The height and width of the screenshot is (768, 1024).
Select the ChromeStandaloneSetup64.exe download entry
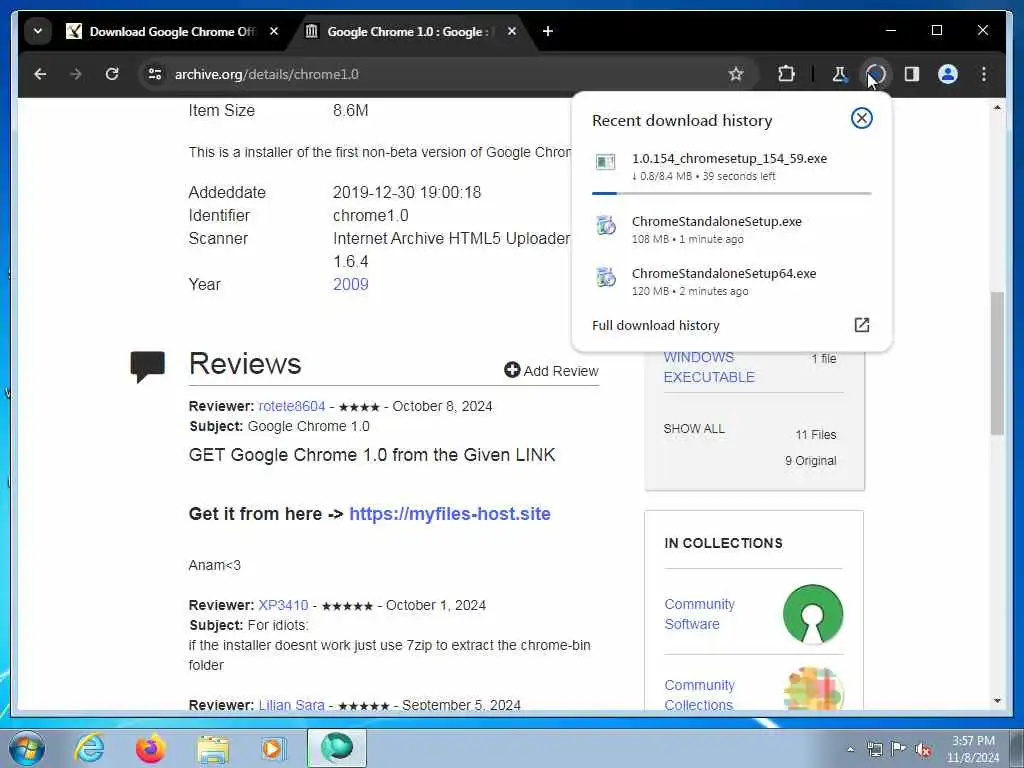pos(731,281)
